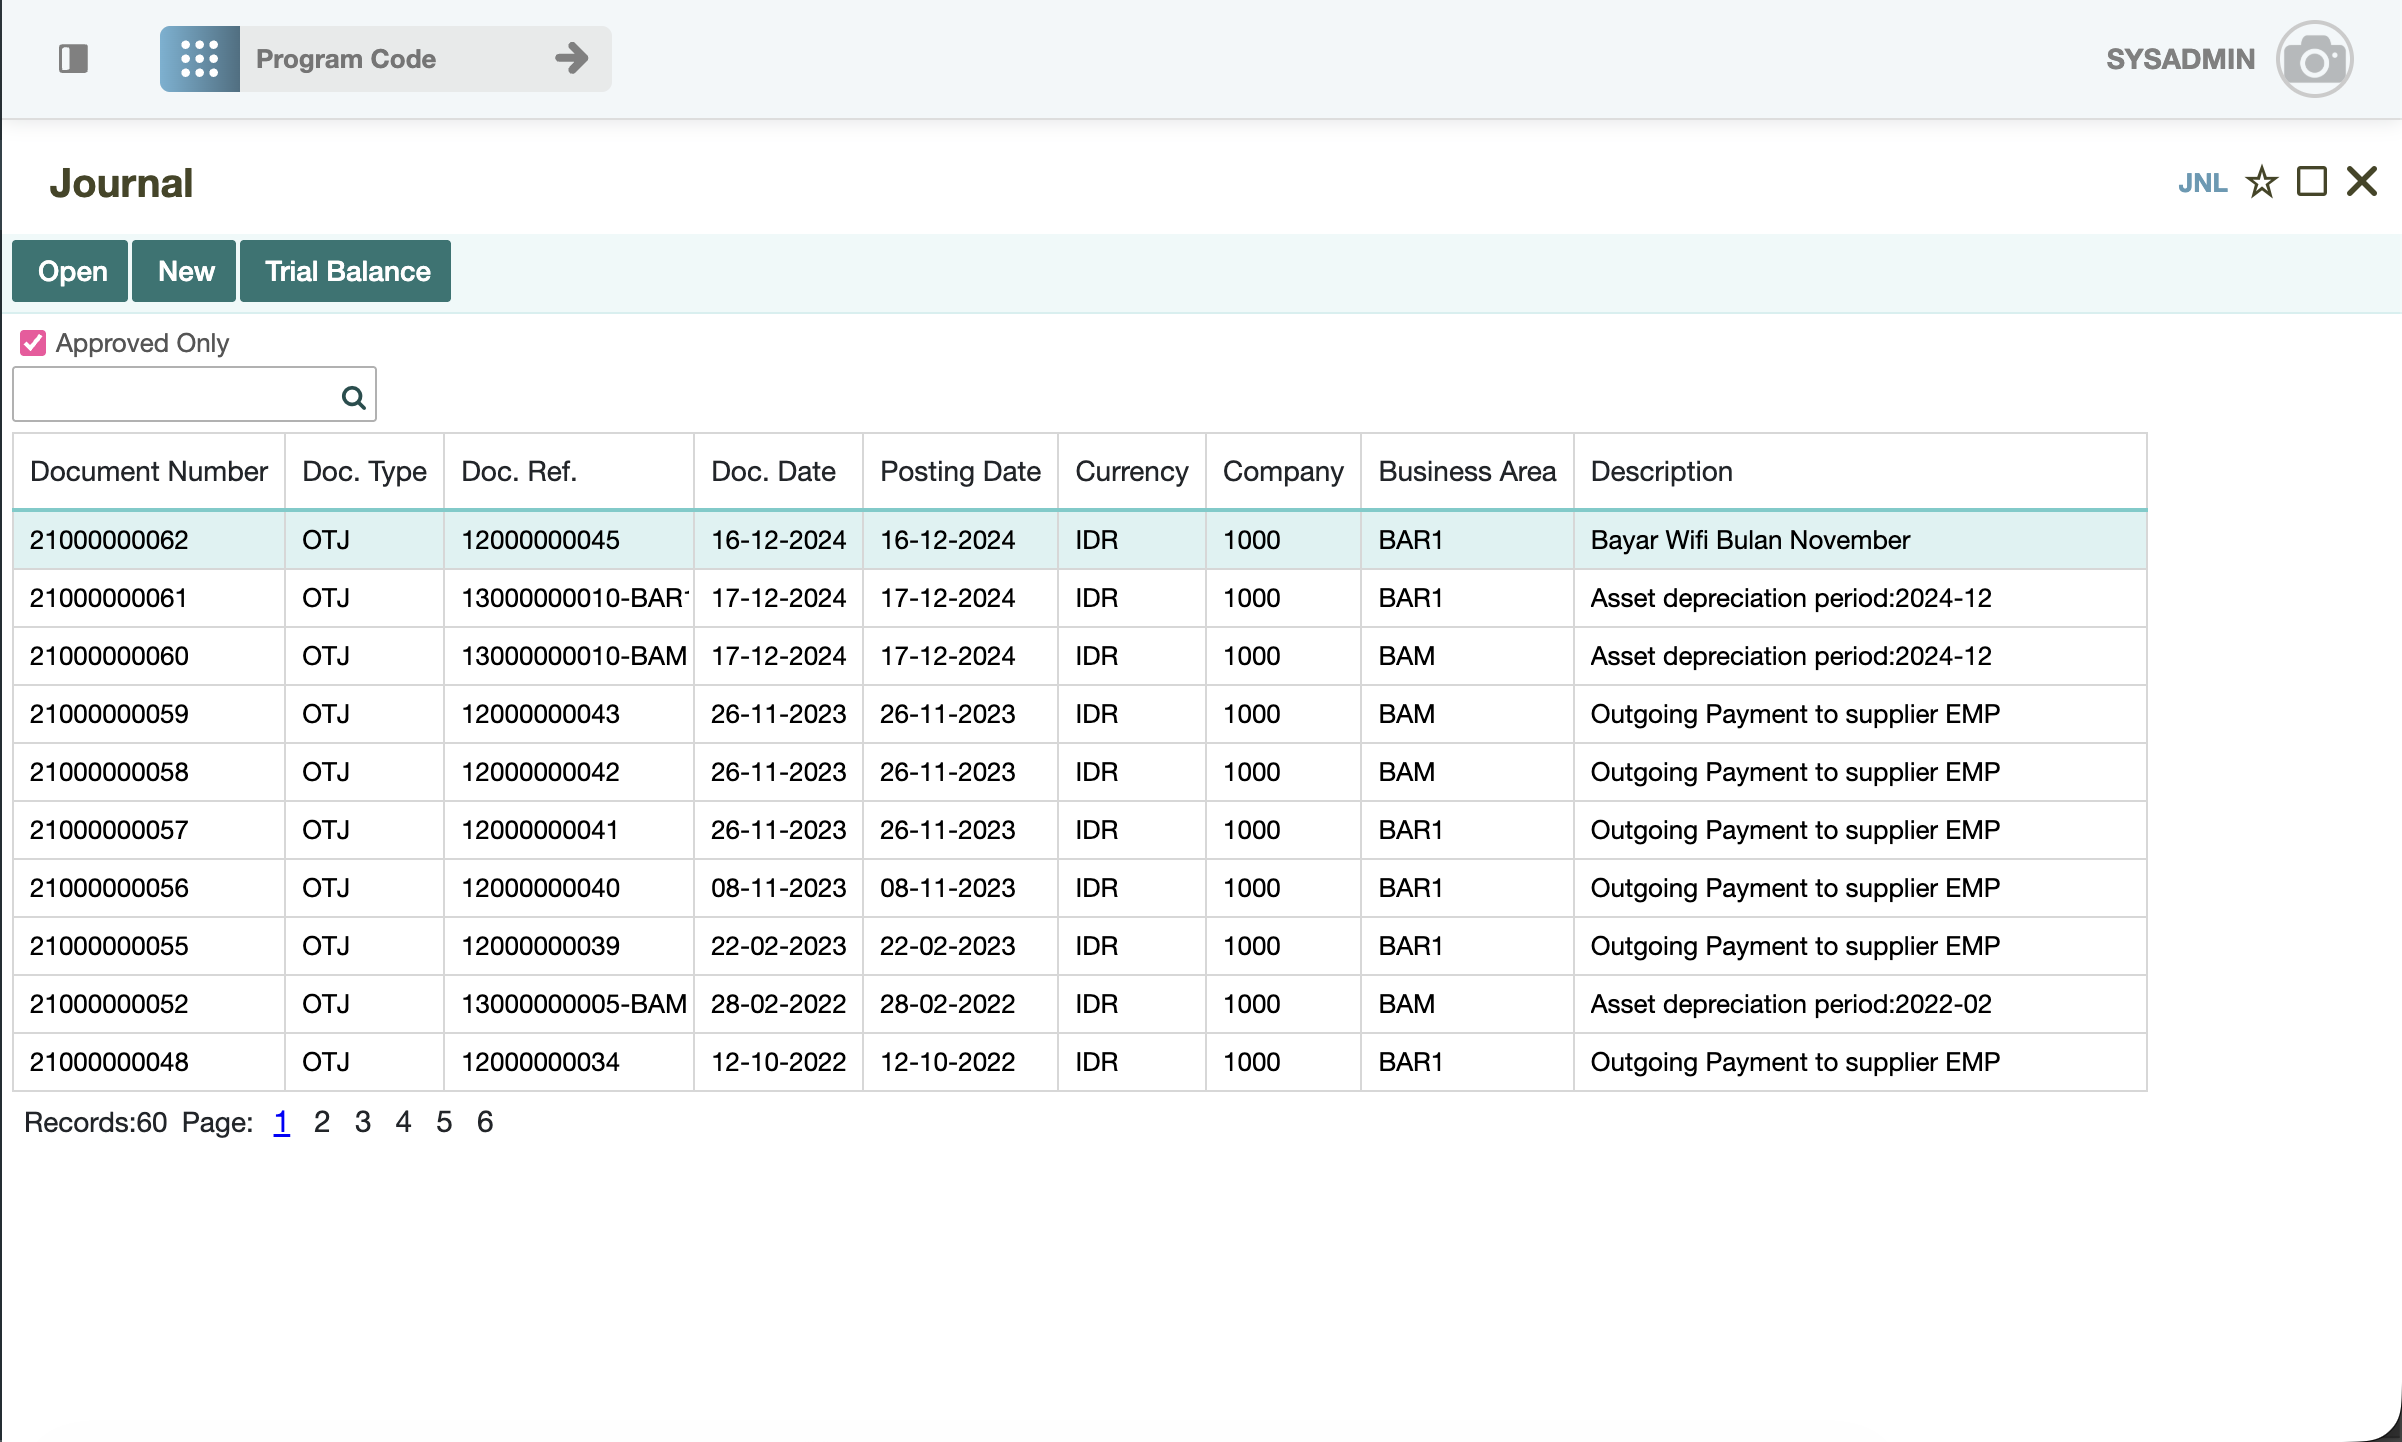
Task: Toggle the sidebar panel icon
Action: (73, 59)
